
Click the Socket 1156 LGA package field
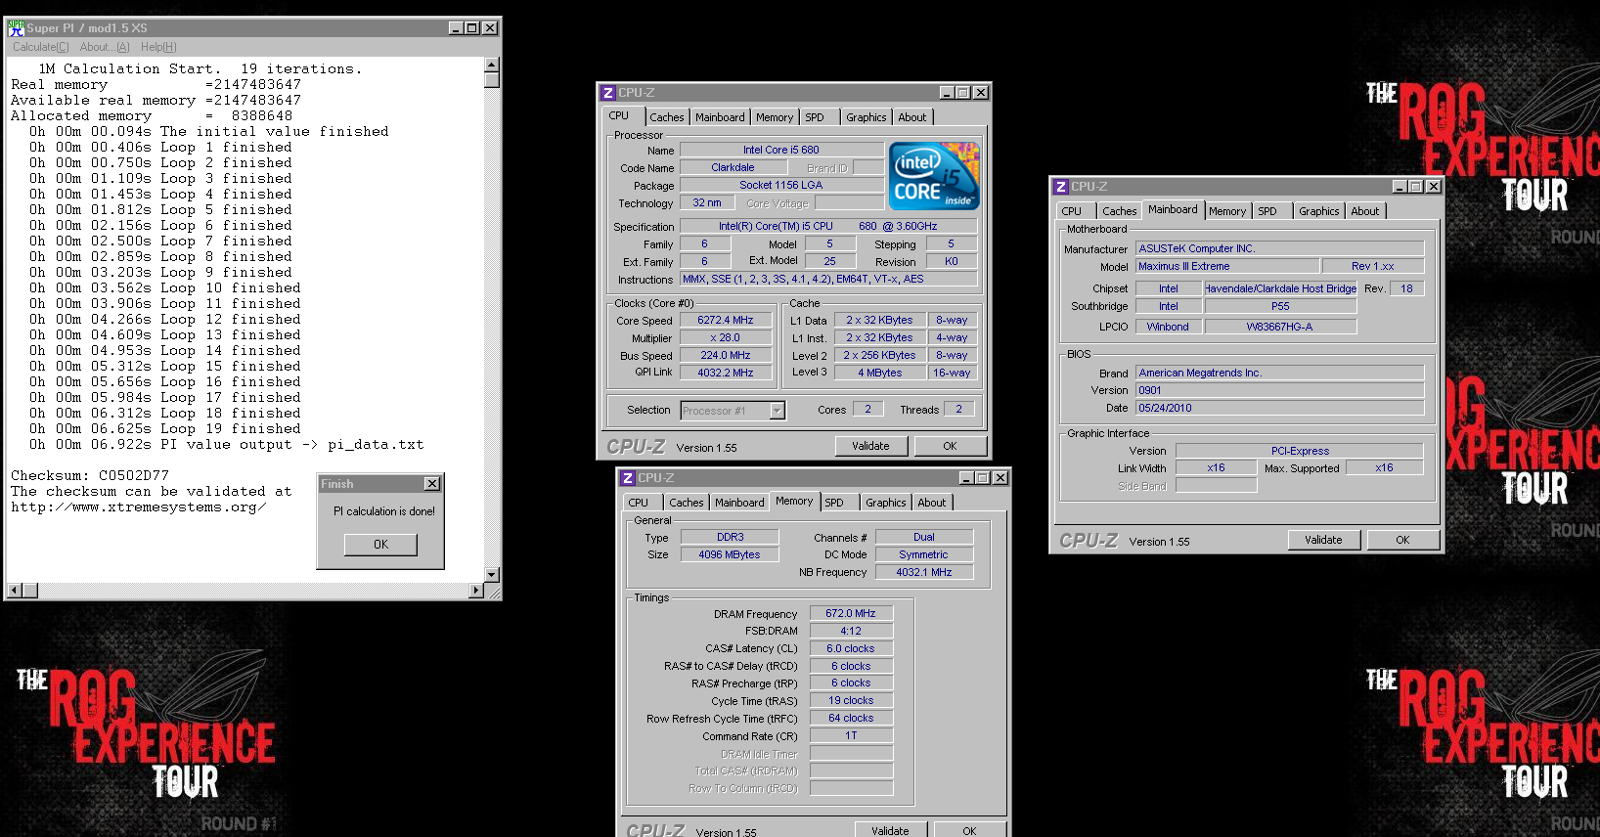pyautogui.click(x=781, y=186)
